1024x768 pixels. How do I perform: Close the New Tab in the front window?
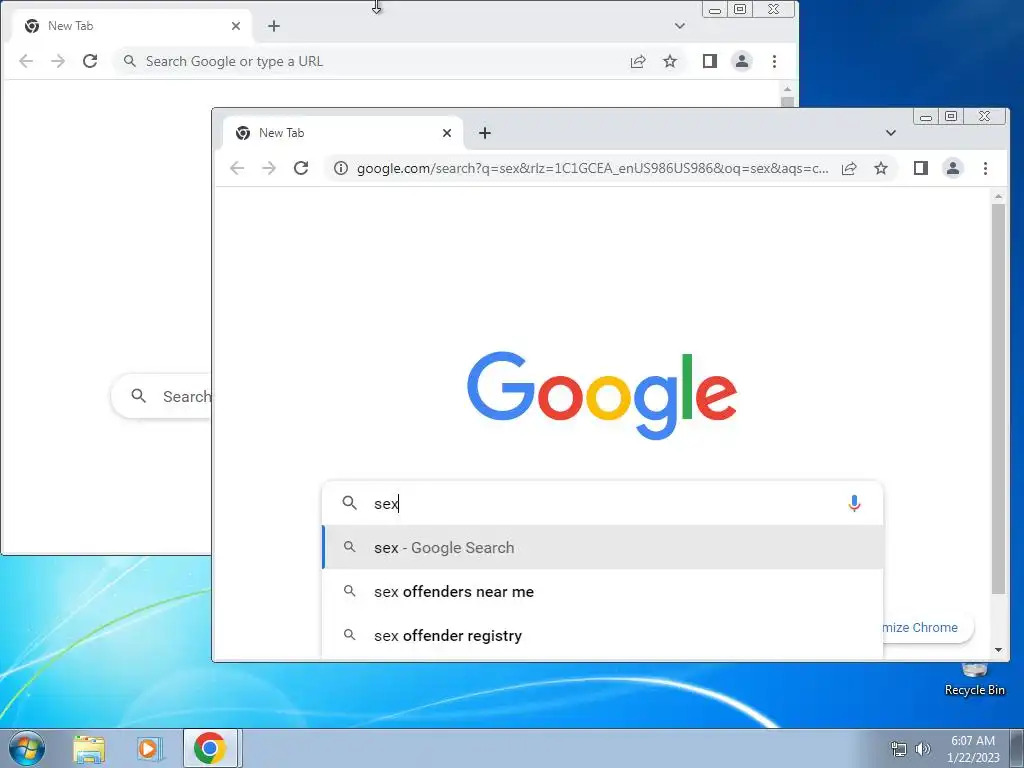pos(447,133)
